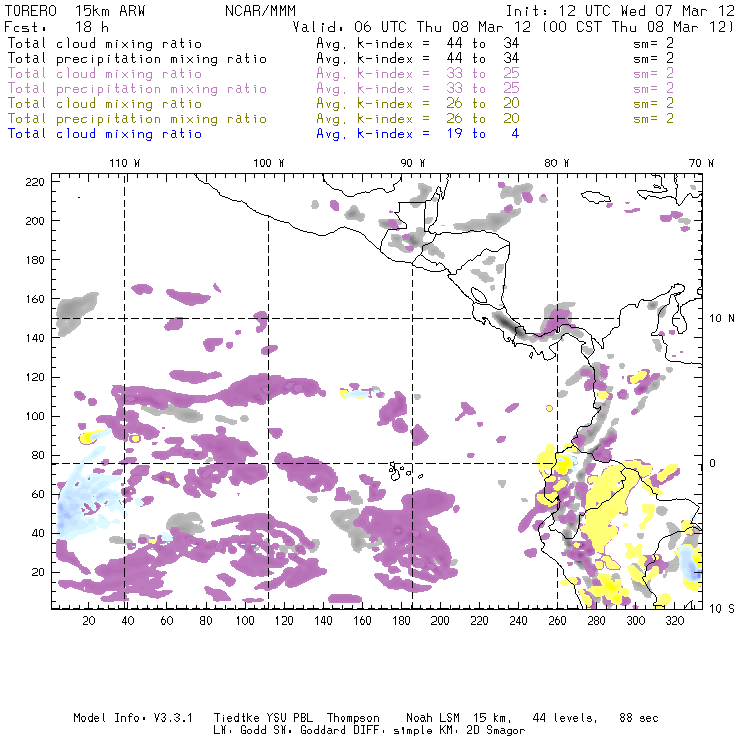Click the "260" tick on the horizontal axis
This screenshot has width=740, height=740.
557,621
